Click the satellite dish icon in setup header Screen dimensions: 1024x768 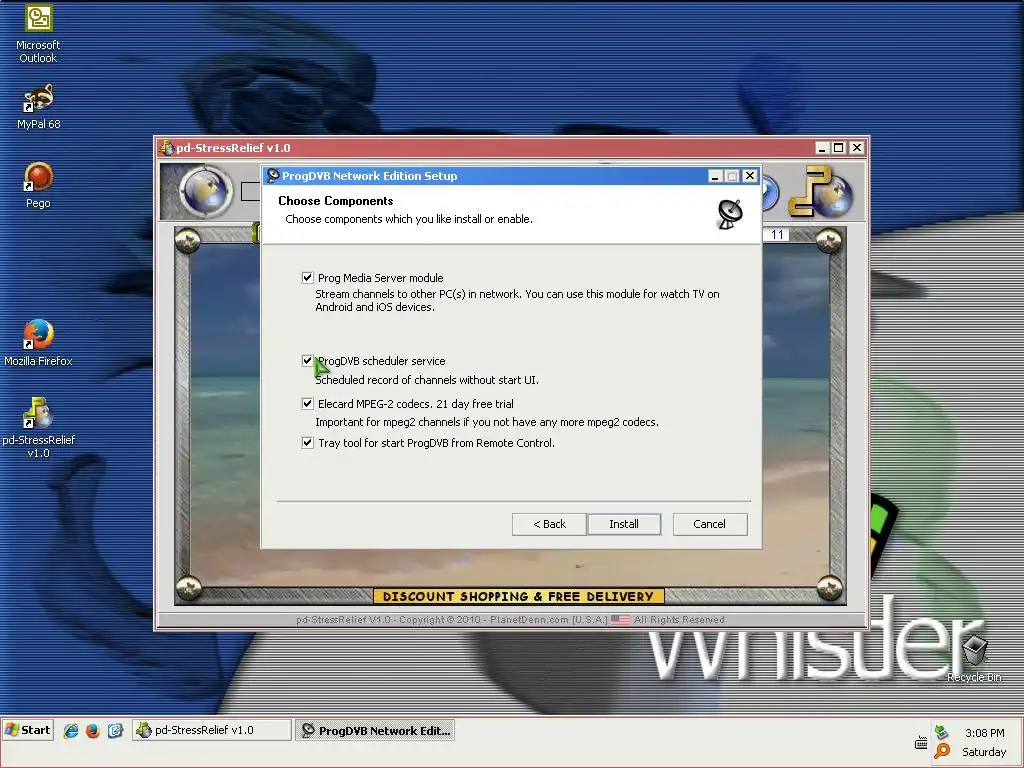click(730, 214)
